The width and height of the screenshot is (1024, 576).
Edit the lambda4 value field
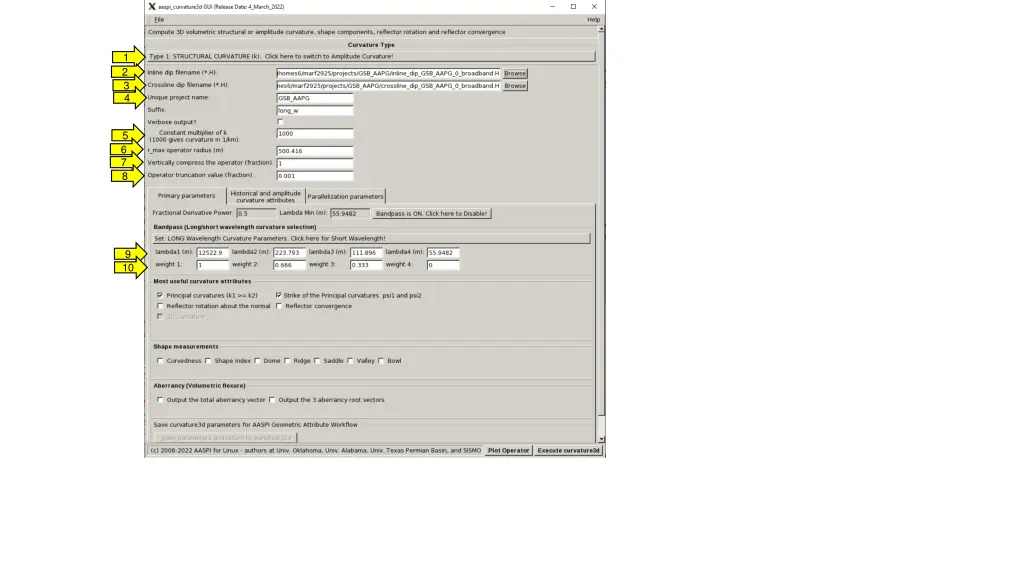click(443, 252)
